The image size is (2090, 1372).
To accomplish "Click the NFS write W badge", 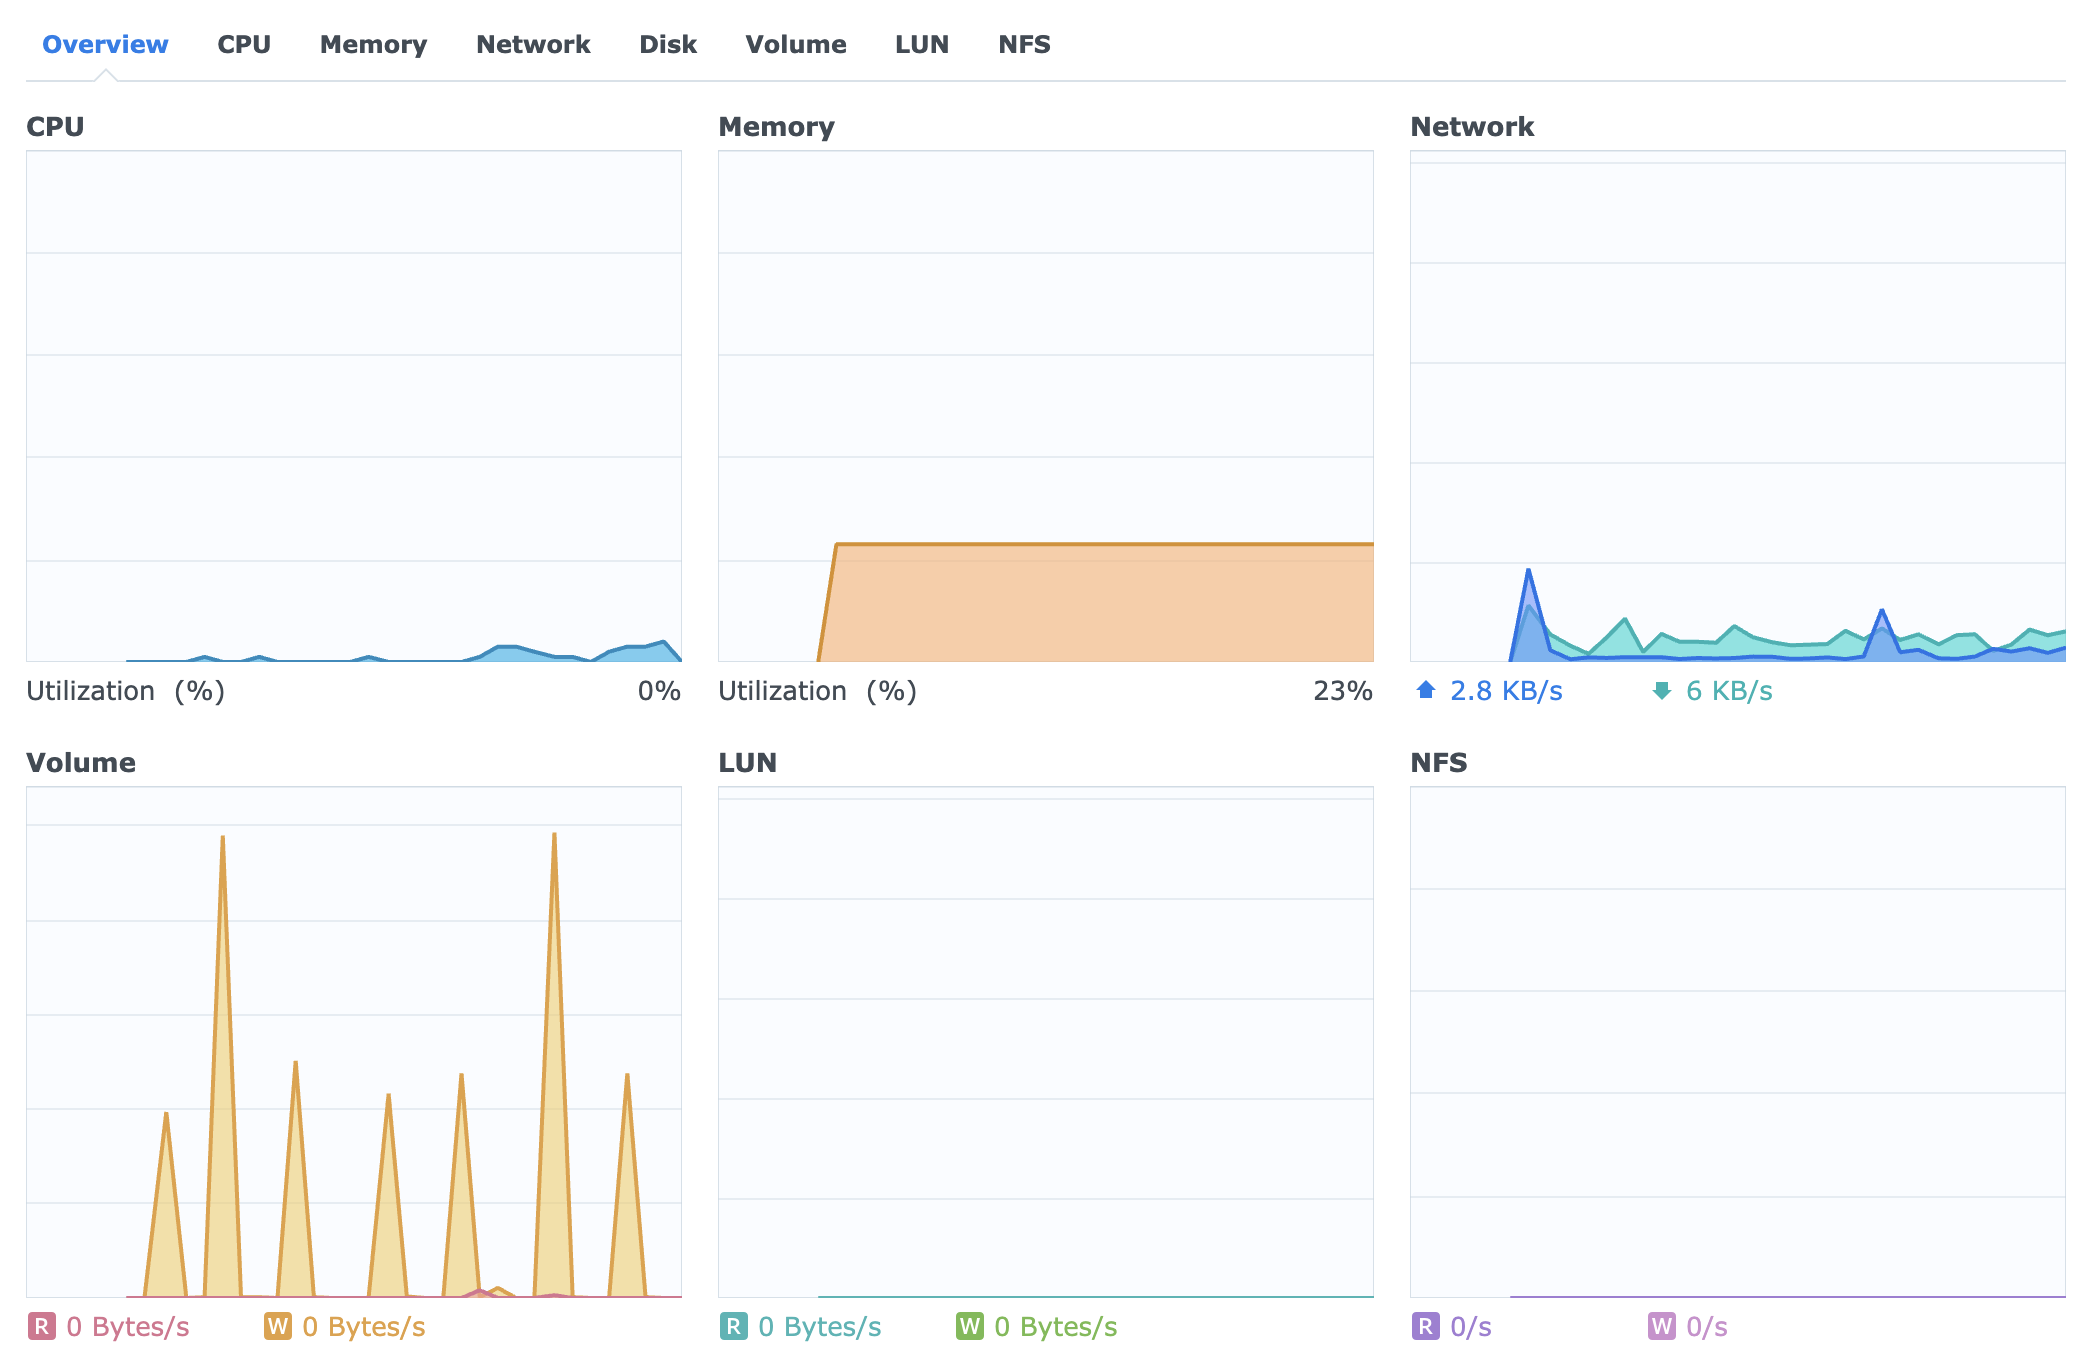I will point(1661,1326).
